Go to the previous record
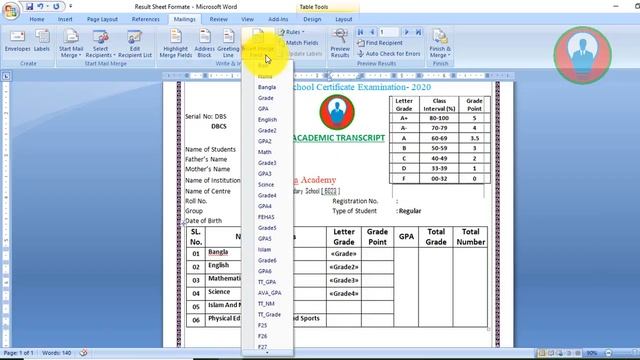The width and height of the screenshot is (640, 360). pos(372,32)
